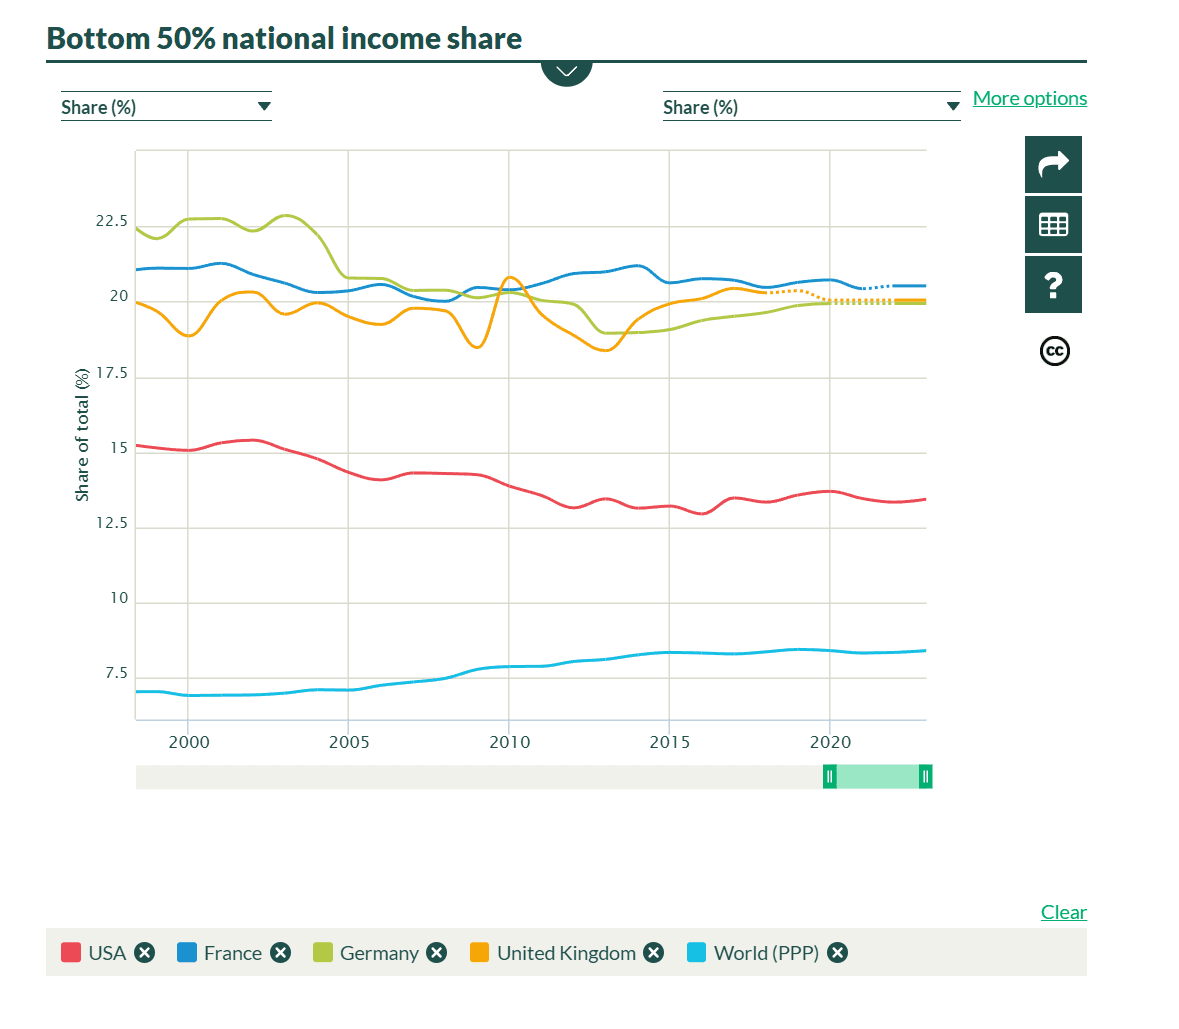The width and height of the screenshot is (1179, 1029).
Task: Click the Clear link
Action: (x=1063, y=912)
